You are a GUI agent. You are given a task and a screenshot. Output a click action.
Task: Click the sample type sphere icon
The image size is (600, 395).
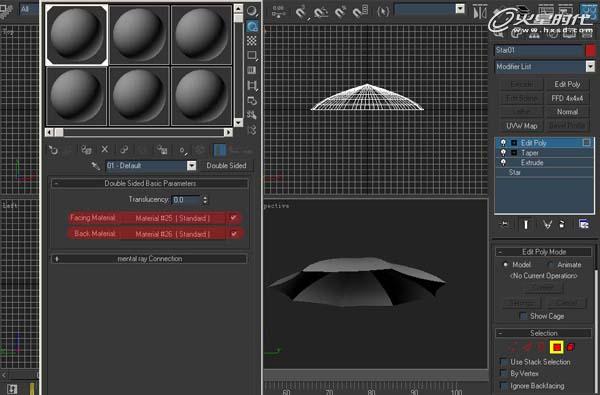pyautogui.click(x=251, y=11)
